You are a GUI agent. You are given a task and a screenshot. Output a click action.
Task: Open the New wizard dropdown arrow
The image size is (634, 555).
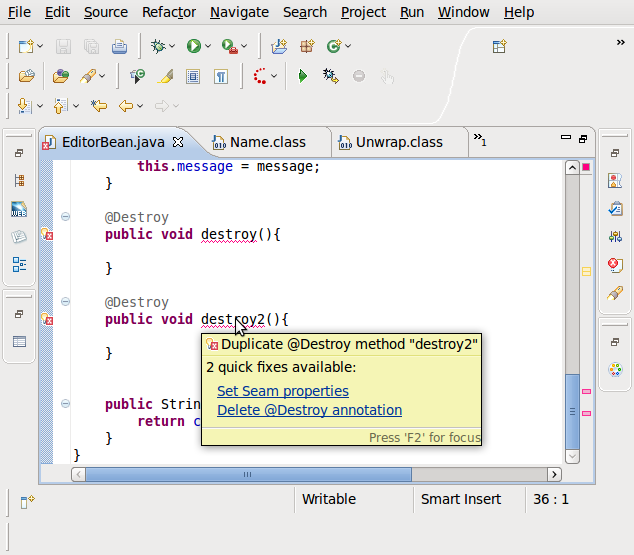(40, 47)
